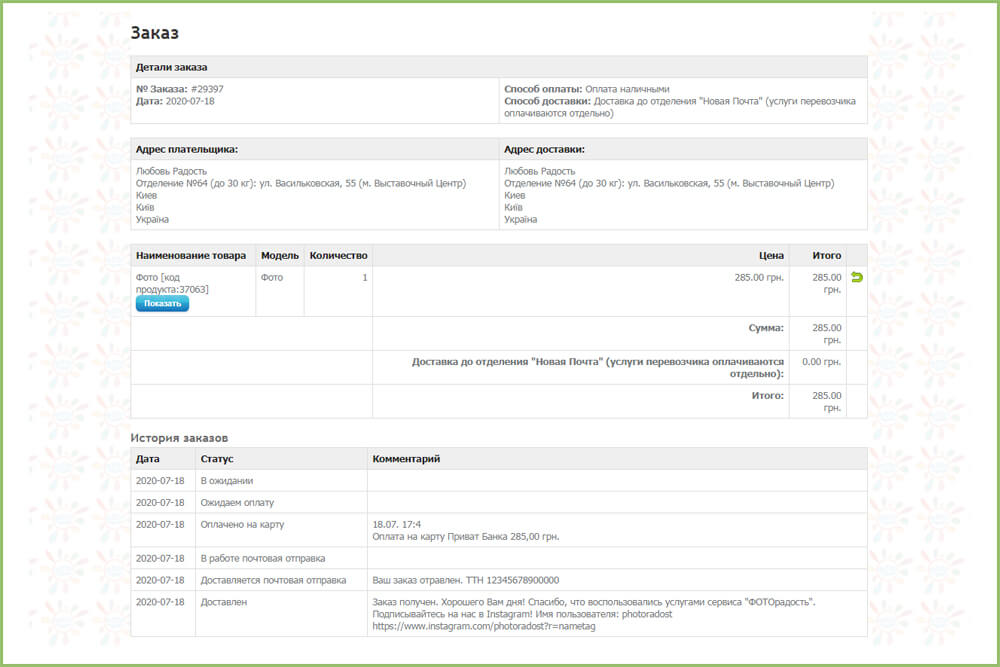Screen dimensions: 1000x667
Task: Click the Заказ page heading
Action: click(x=154, y=33)
